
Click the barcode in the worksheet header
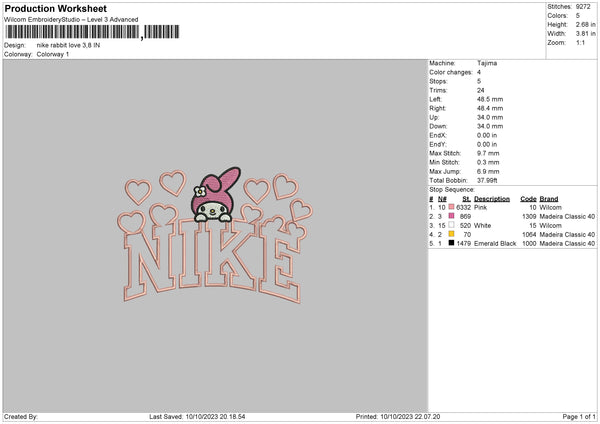tap(92, 32)
